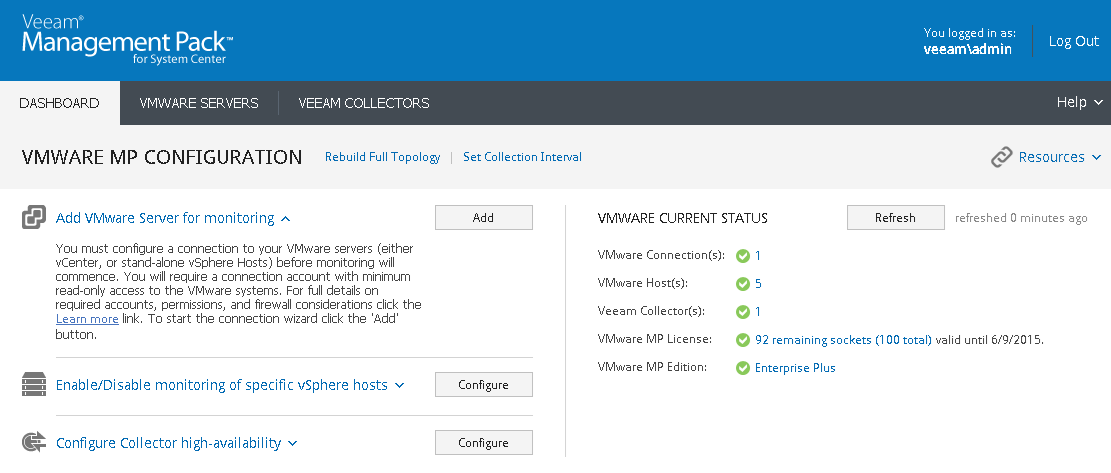This screenshot has width=1111, height=473.
Task: Click green check beside VMware Connection(s)
Action: tap(742, 256)
